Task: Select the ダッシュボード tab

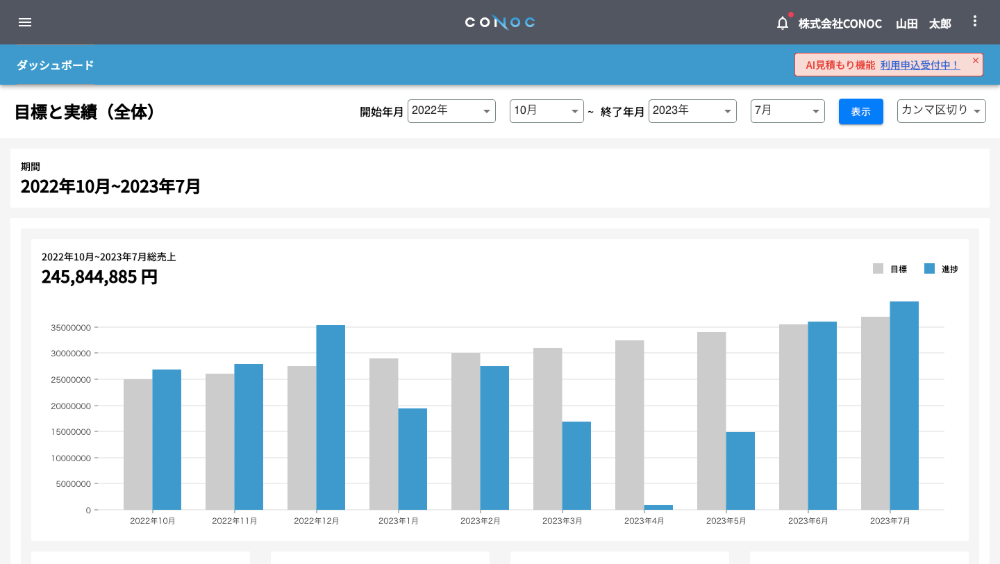Action: (55, 65)
